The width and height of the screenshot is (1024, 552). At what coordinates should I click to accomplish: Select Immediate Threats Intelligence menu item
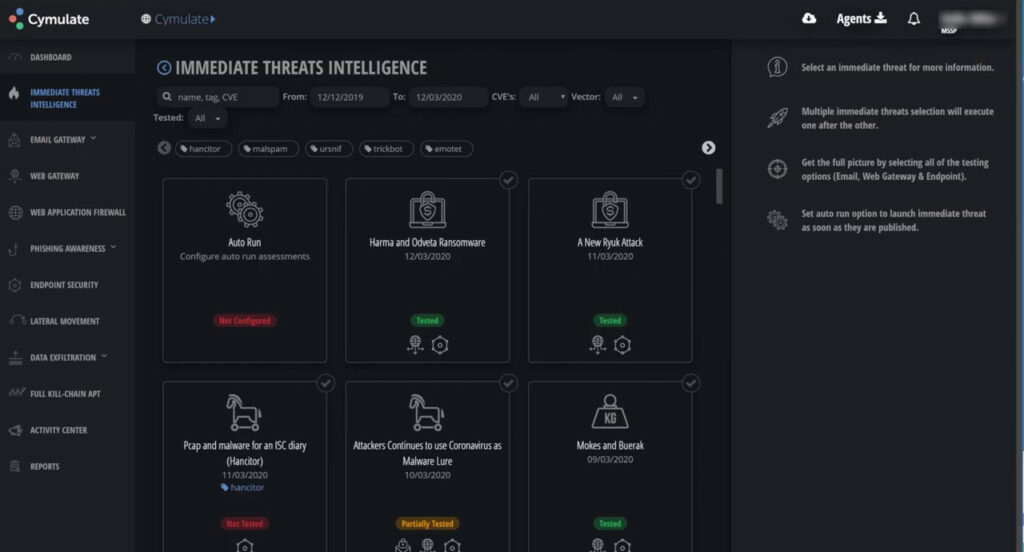[65, 99]
